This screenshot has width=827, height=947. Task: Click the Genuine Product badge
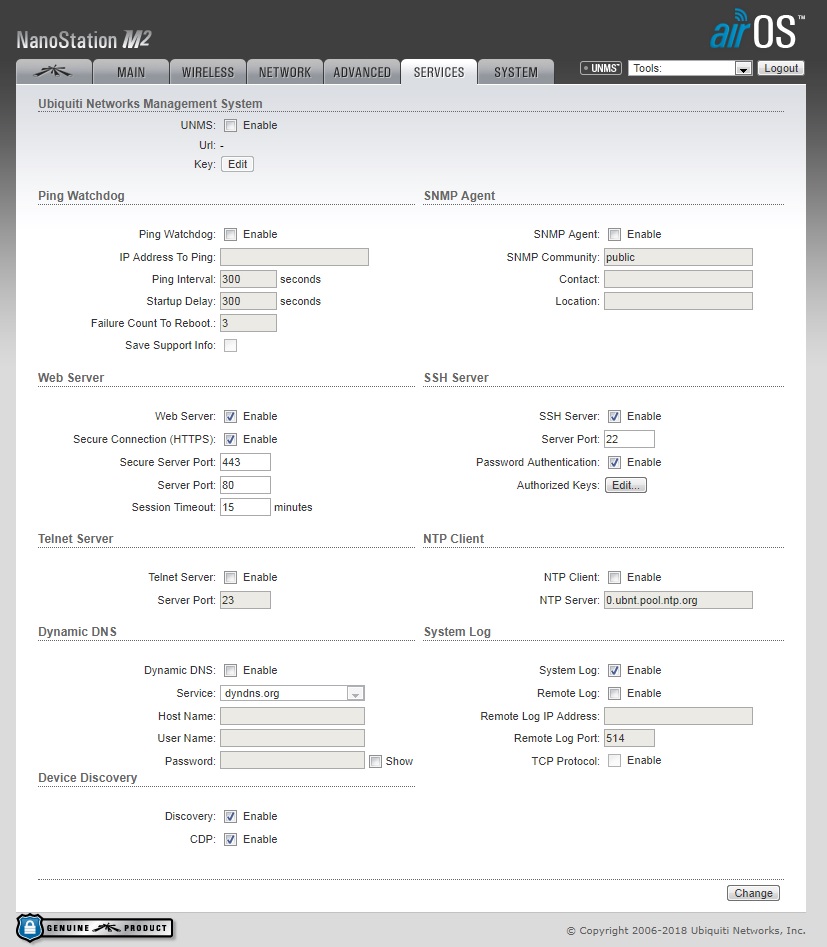[95, 928]
